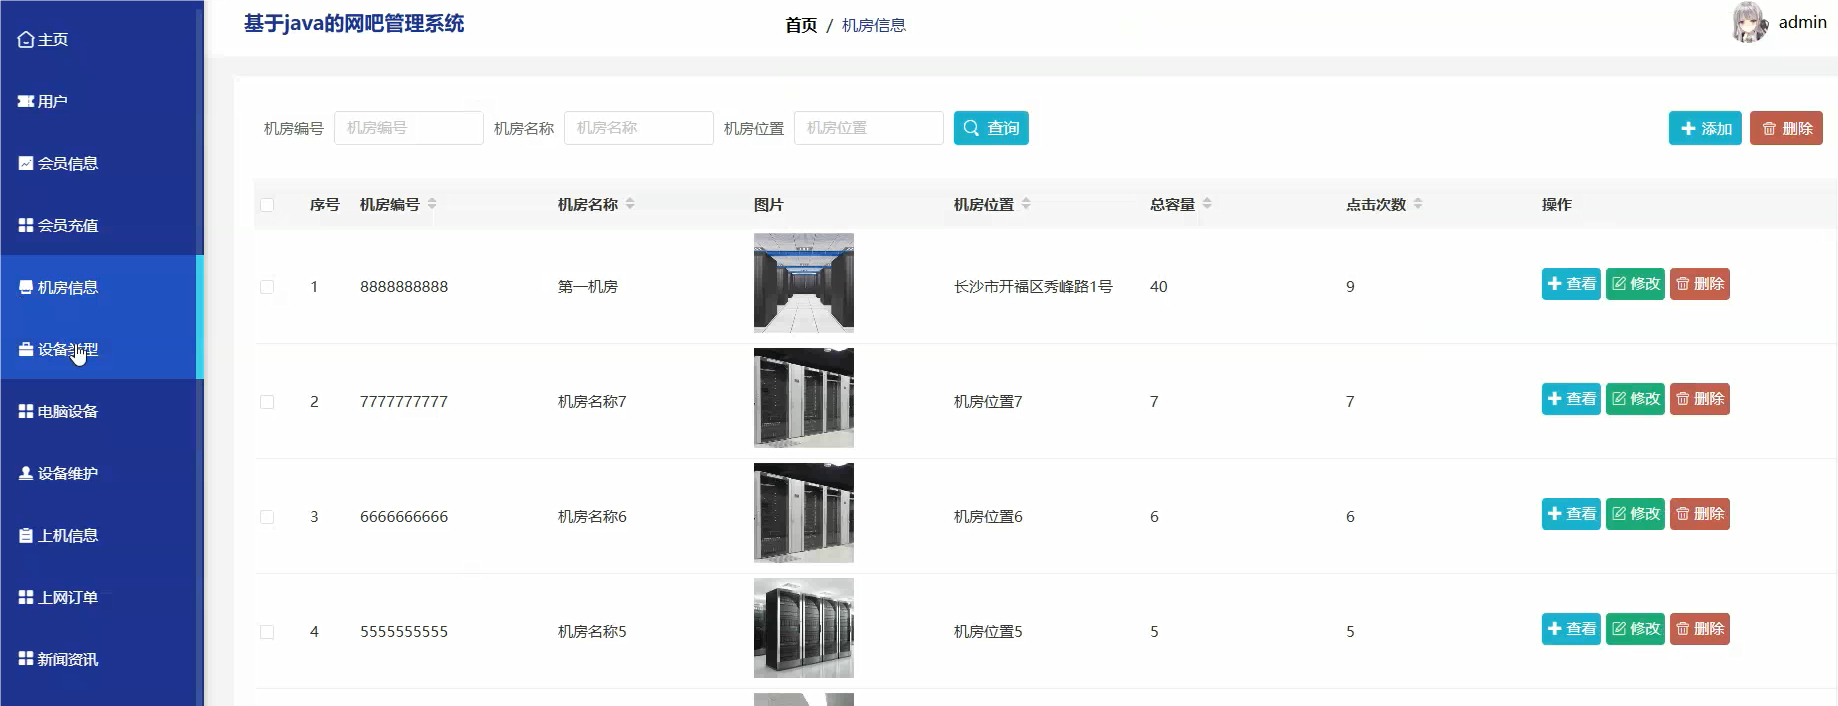Screen dimensions: 1838x706
Task: Click 修改 for 第一机房 row
Action: 1635,284
